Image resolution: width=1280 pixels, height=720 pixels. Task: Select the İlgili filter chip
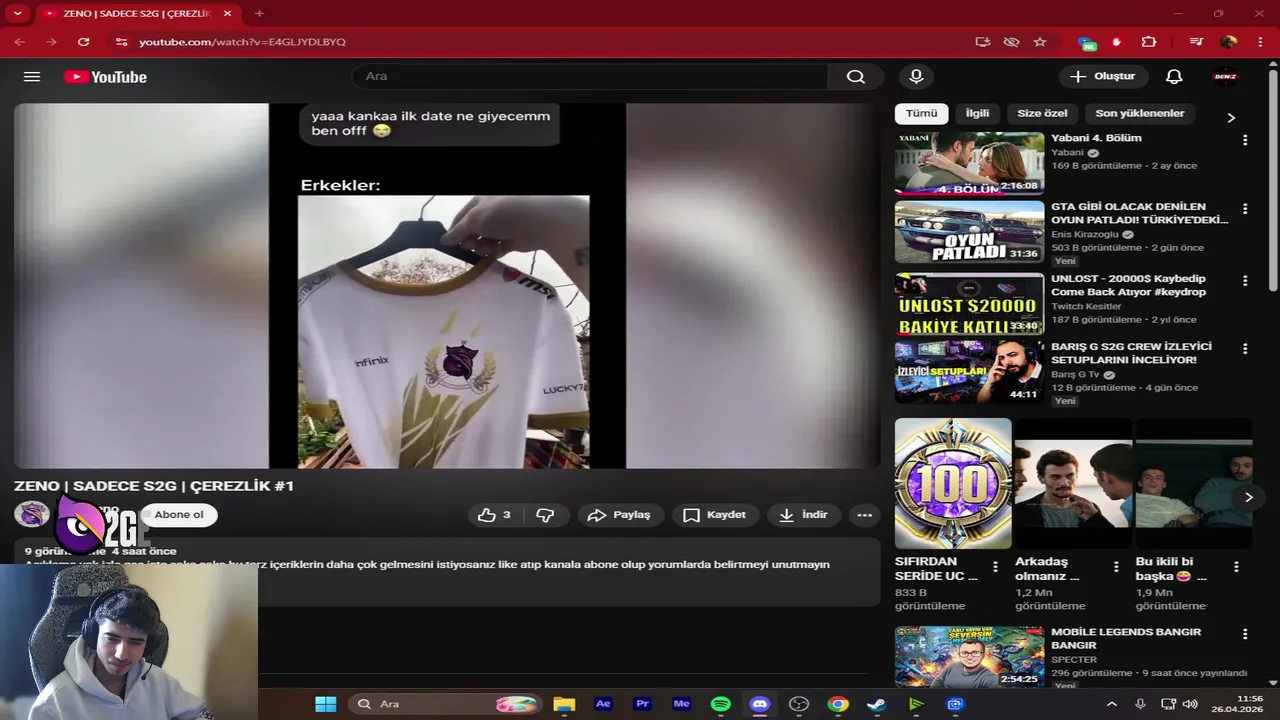click(x=977, y=114)
